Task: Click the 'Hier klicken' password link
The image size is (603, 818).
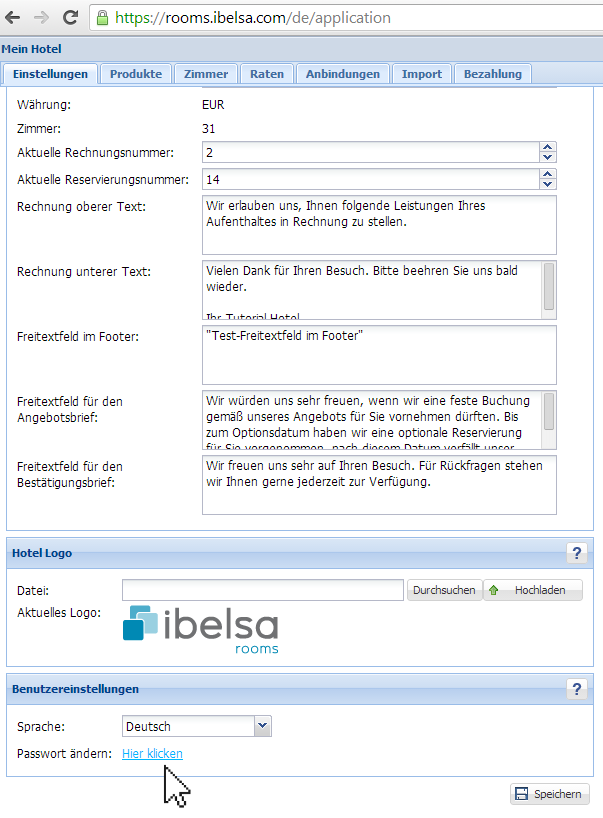Action: tap(152, 754)
